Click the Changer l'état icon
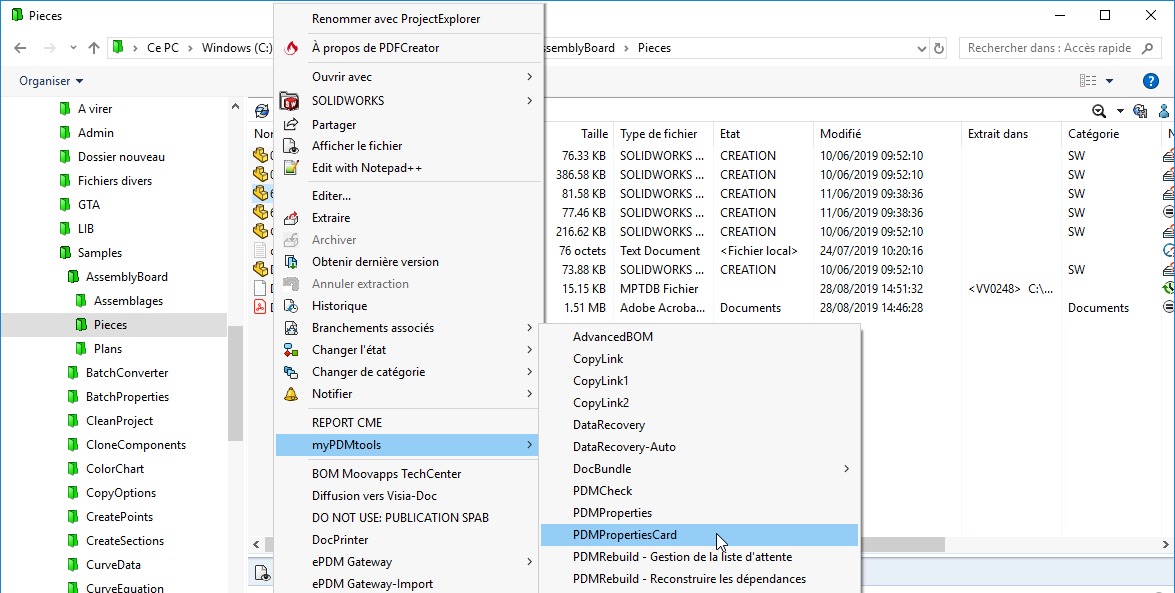 (x=291, y=350)
